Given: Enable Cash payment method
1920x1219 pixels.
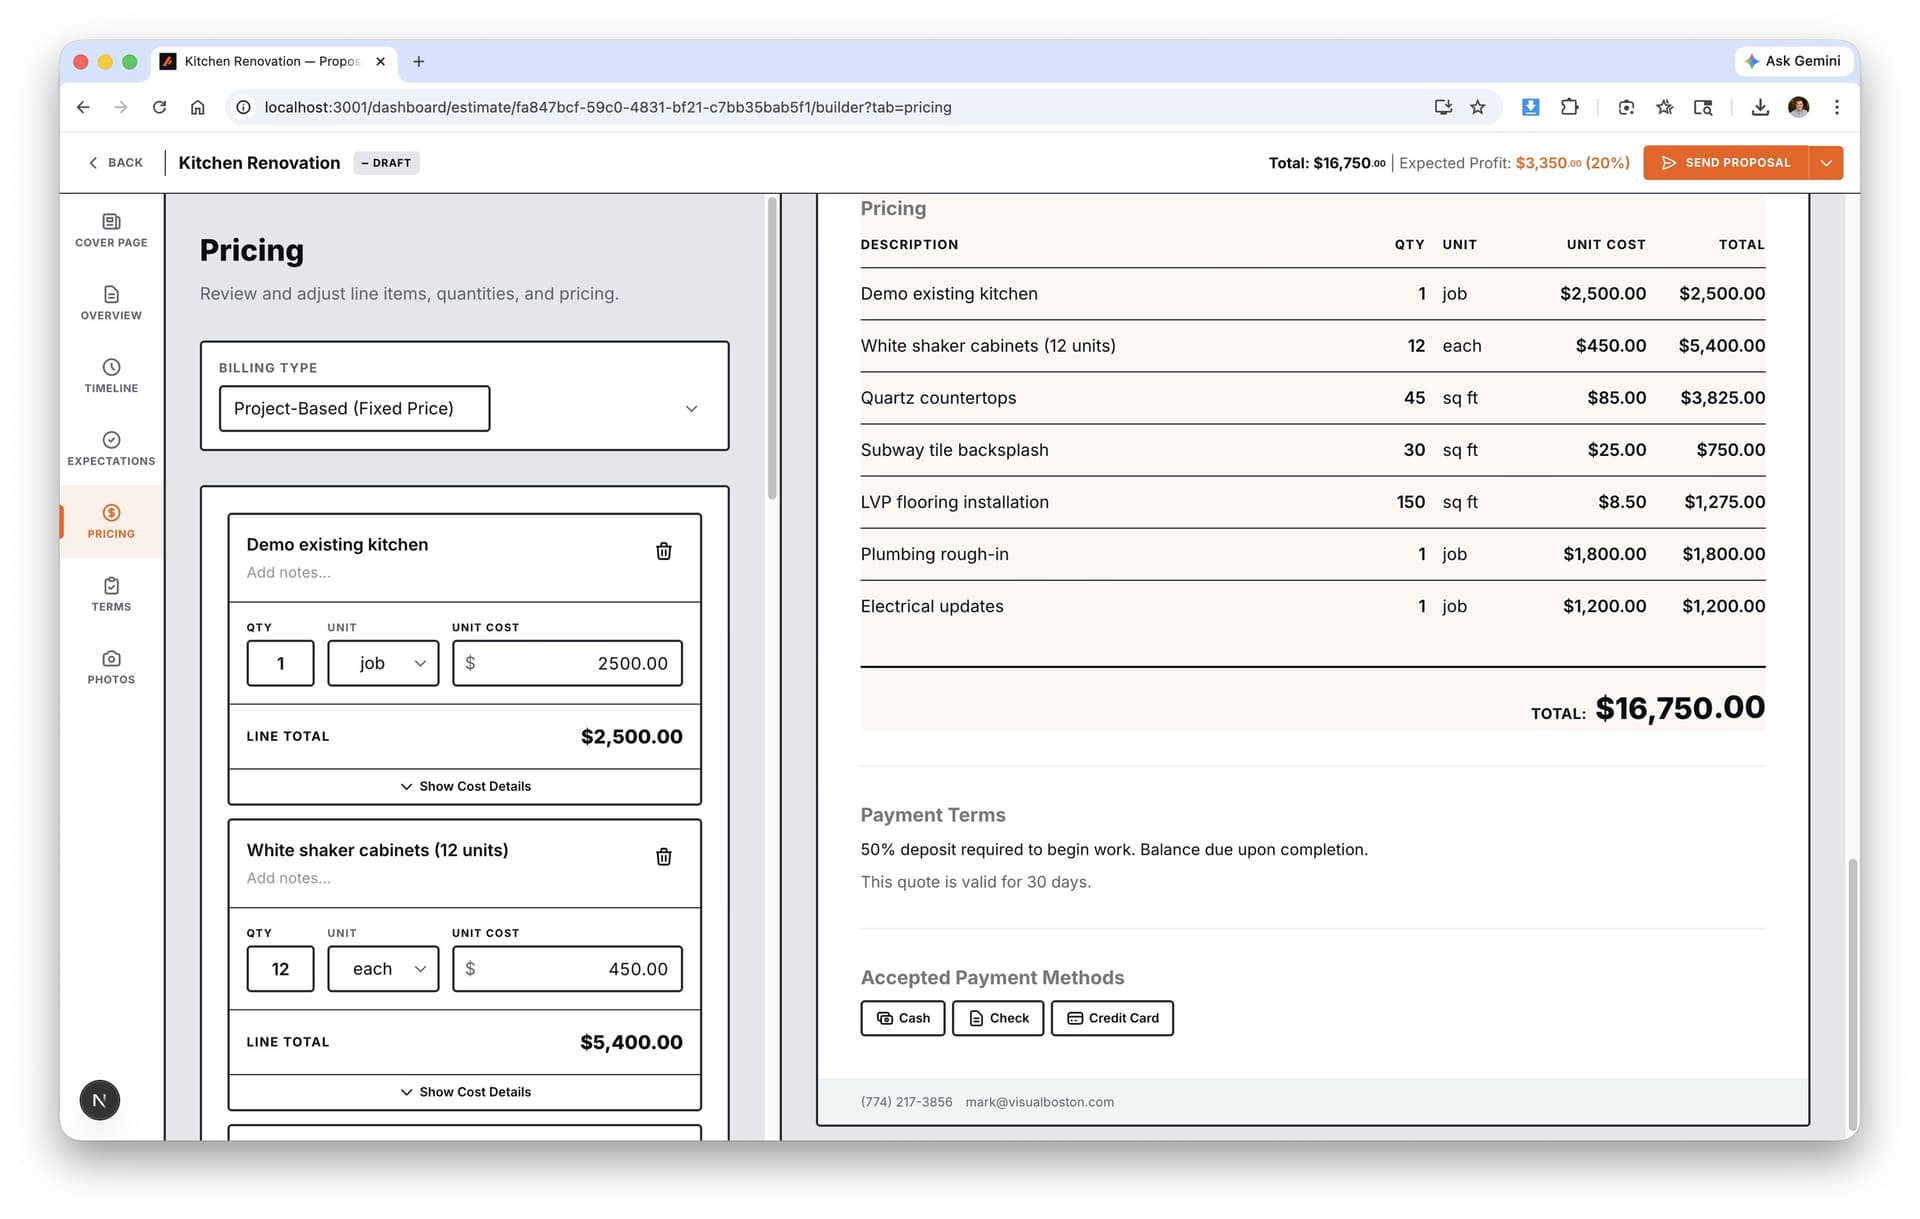Looking at the screenshot, I should pos(902,1018).
